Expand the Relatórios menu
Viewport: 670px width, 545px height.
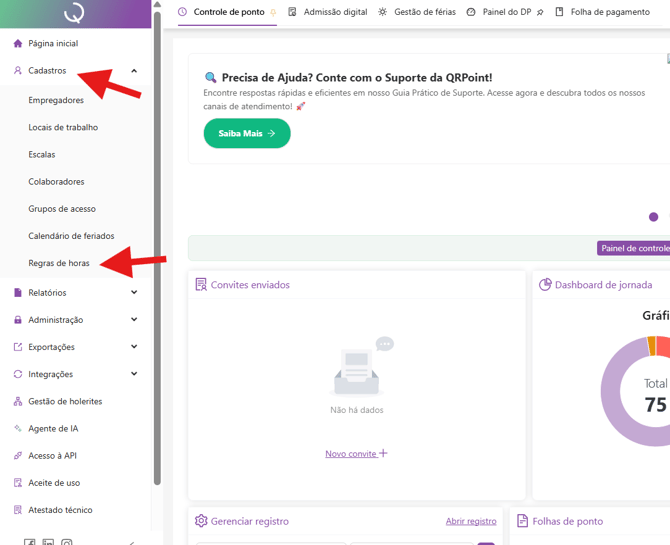[134, 293]
